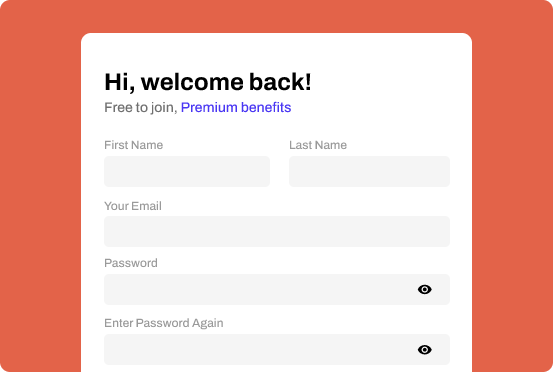Click the Enter Password Again label
This screenshot has width=553, height=372.
(164, 323)
